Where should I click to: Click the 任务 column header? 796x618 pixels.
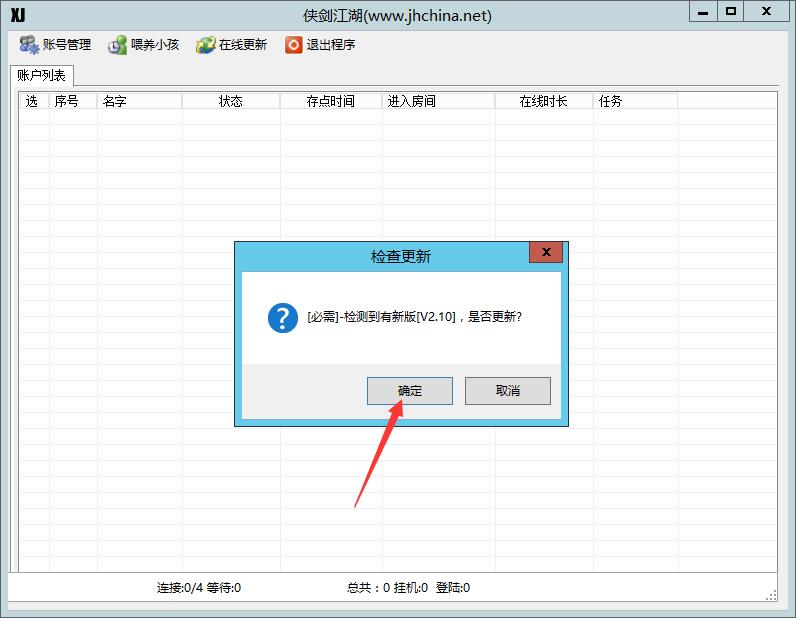[x=635, y=101]
